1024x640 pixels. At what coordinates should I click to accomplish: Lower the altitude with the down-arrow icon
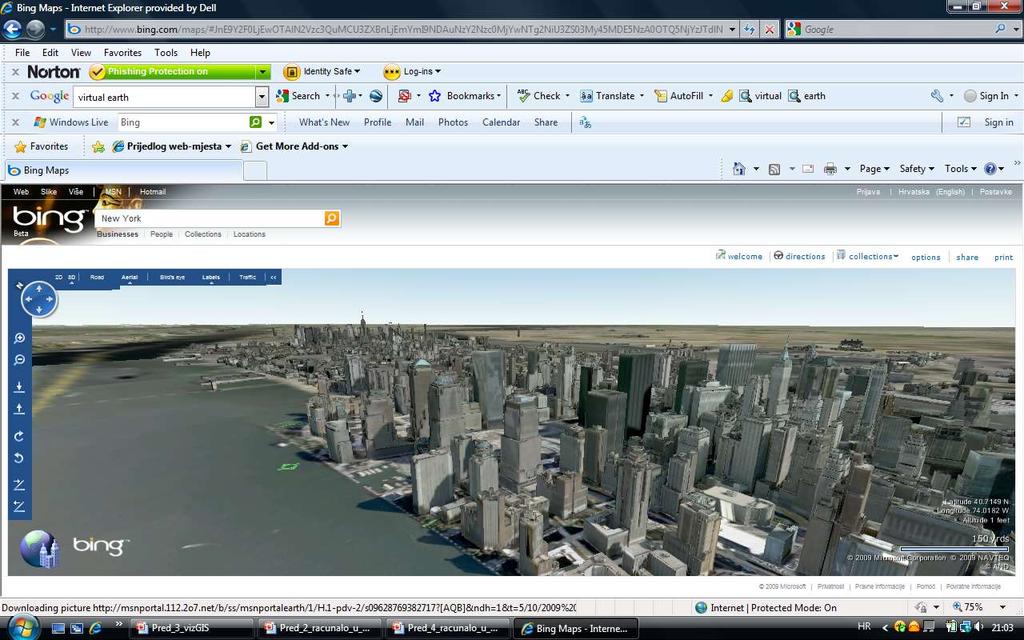click(x=20, y=387)
